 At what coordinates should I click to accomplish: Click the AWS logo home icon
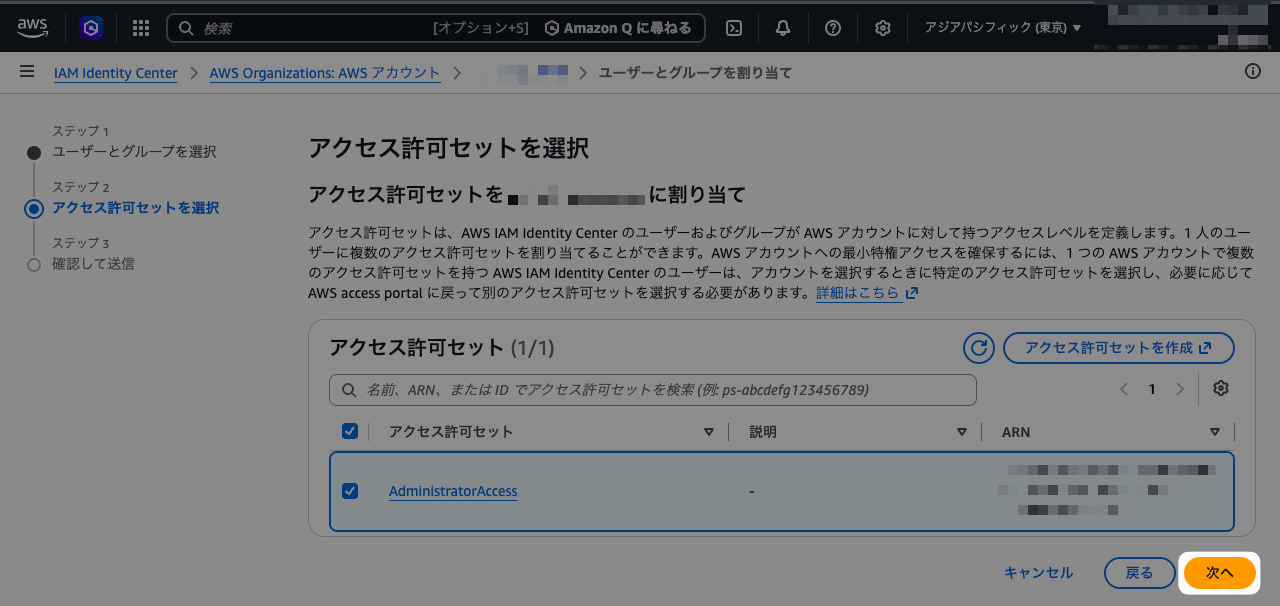click(32, 28)
